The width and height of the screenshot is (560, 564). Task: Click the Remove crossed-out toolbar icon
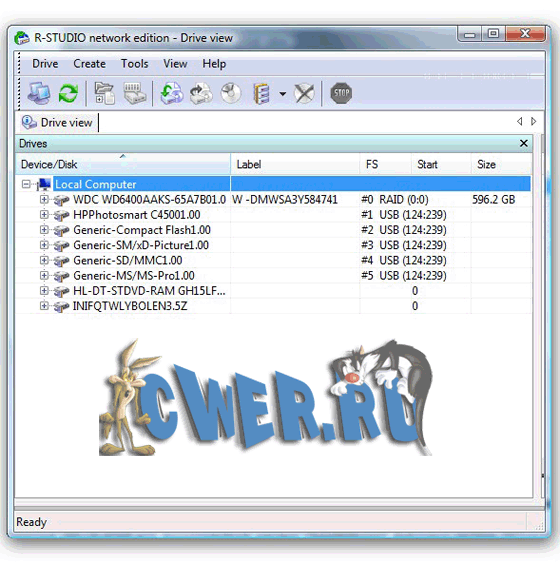tap(304, 94)
